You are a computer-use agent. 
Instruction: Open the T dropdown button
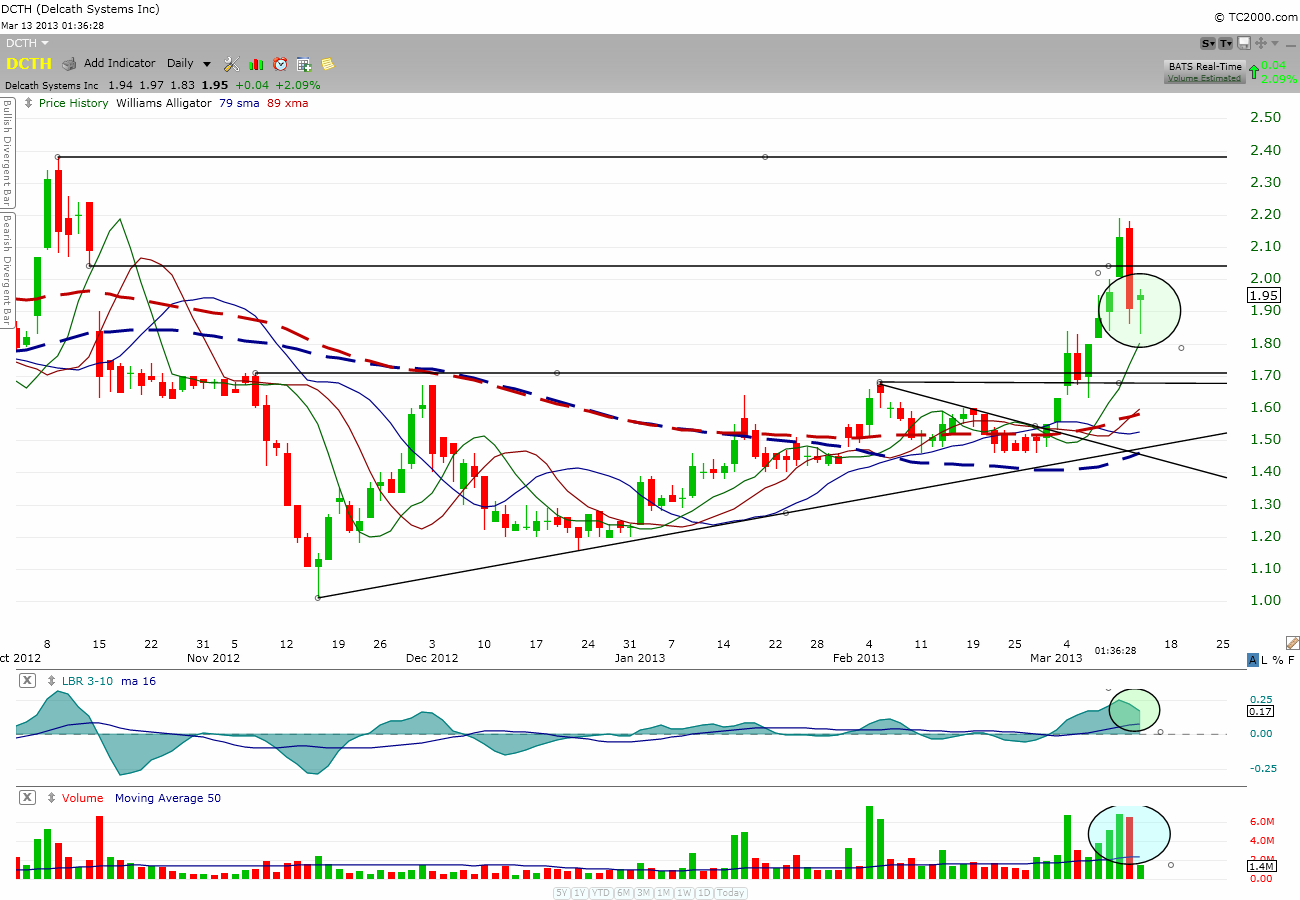(x=1226, y=43)
